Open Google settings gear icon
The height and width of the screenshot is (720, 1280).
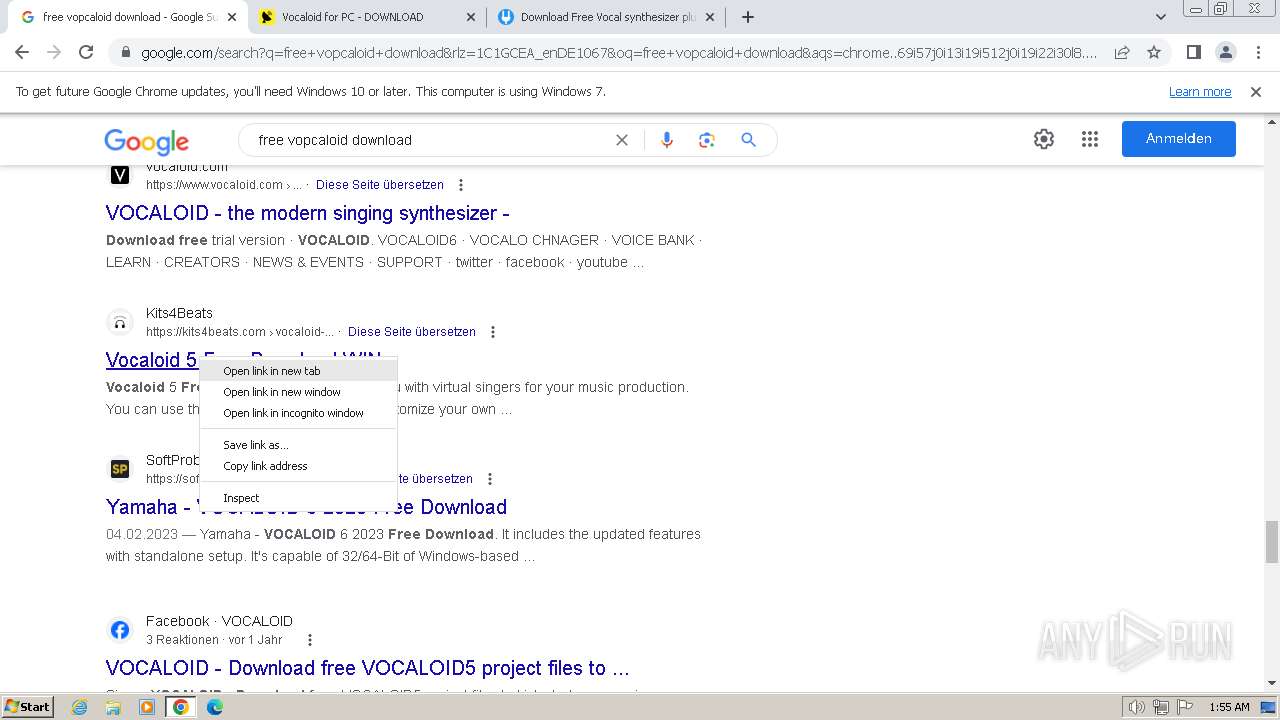point(1044,139)
